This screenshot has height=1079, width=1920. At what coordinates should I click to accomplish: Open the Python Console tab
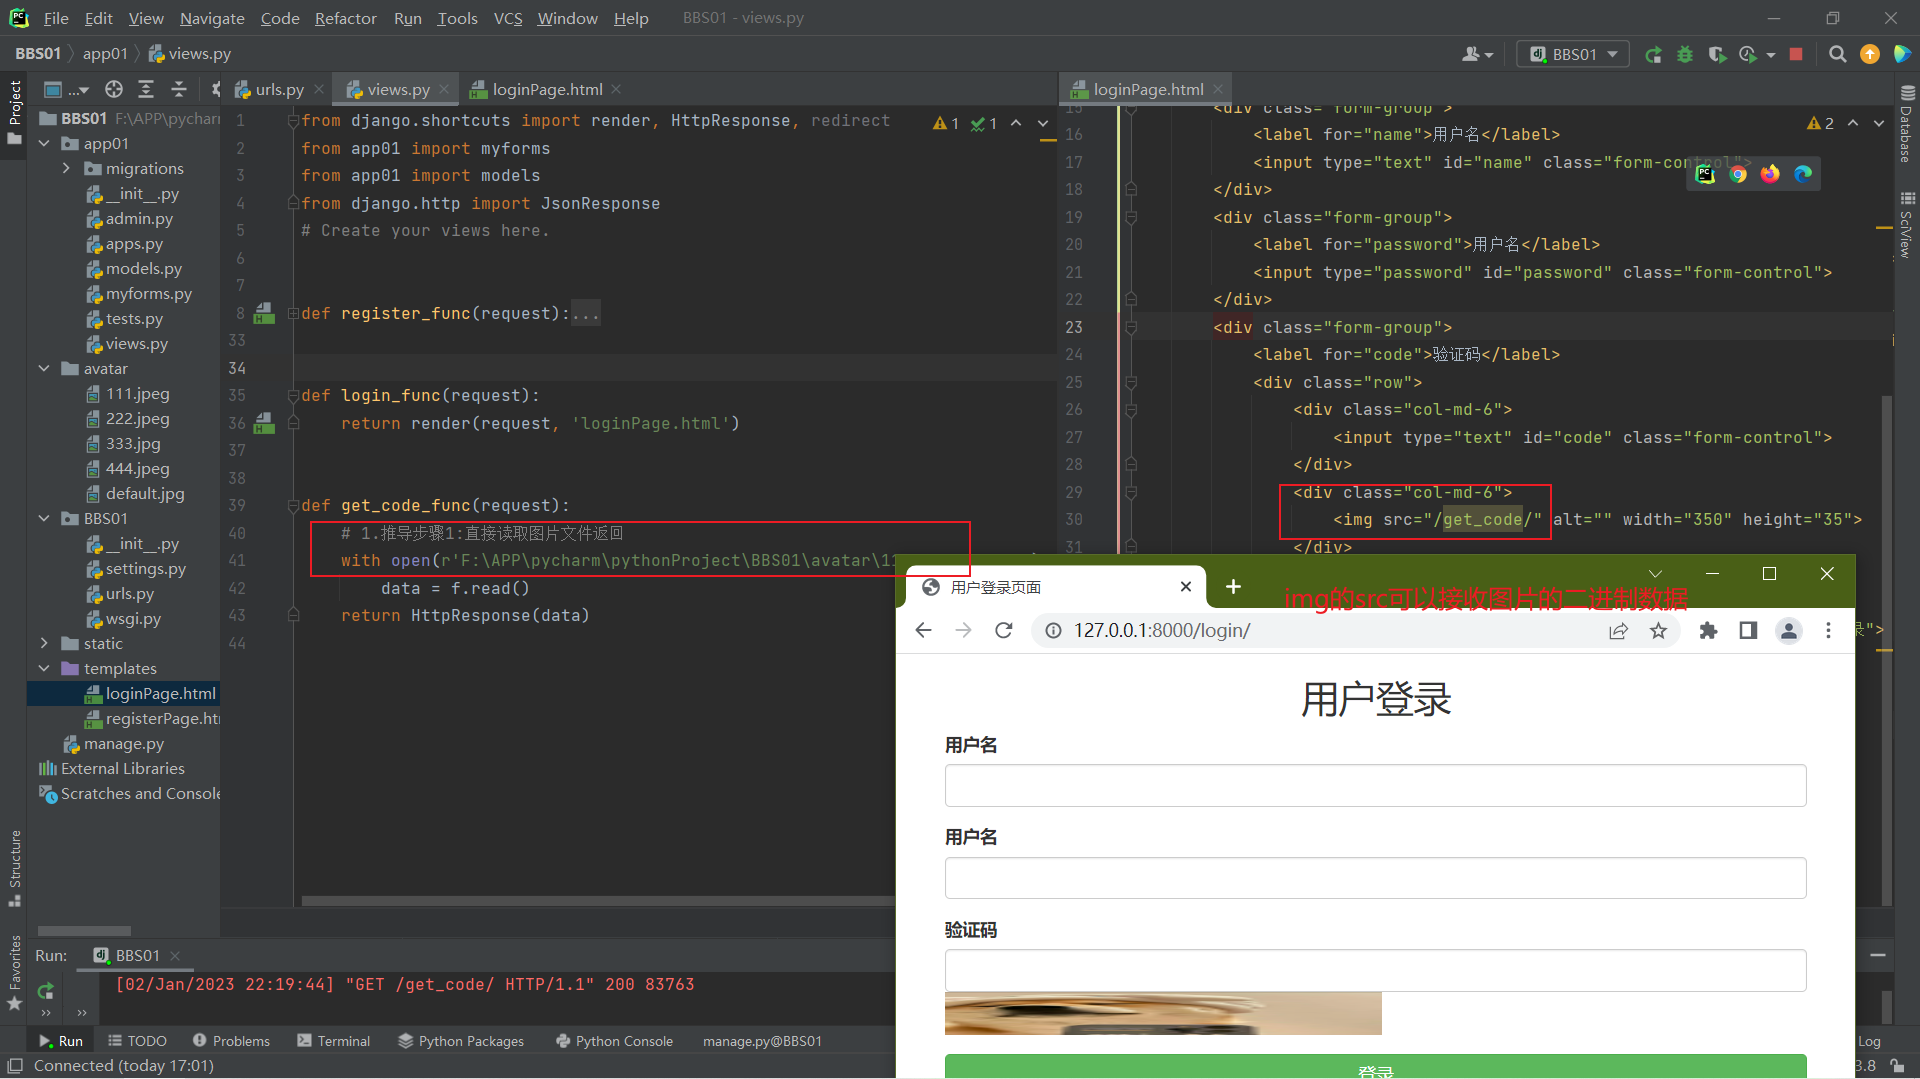pyautogui.click(x=614, y=1041)
